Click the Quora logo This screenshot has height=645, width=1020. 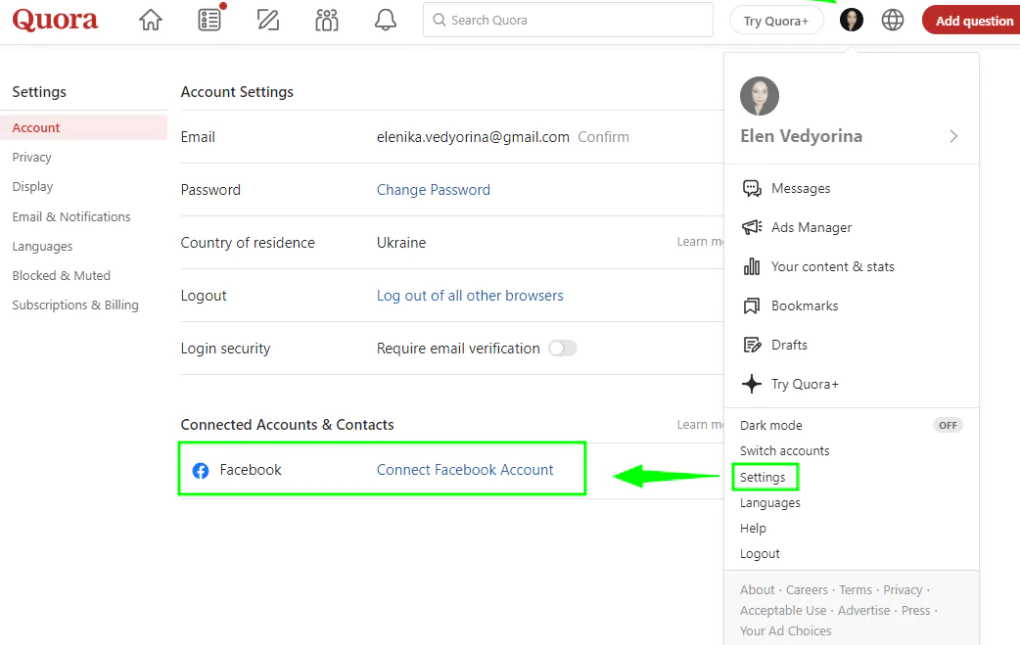click(55, 20)
